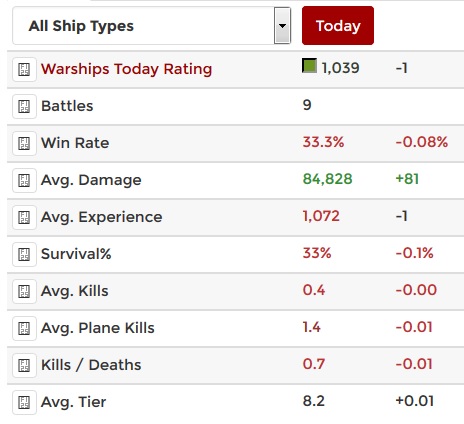This screenshot has height=424, width=464.
Task: Show chart for Avg. Damage row icon
Action: tap(24, 181)
